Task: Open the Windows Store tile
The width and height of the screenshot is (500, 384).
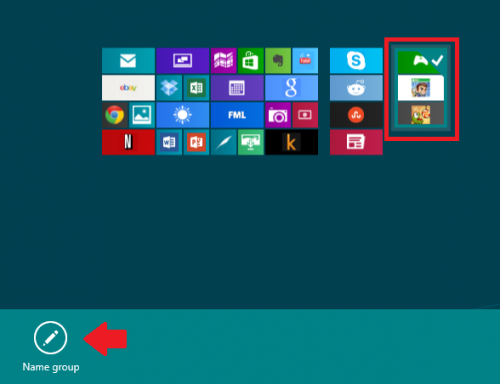Action: click(x=251, y=60)
